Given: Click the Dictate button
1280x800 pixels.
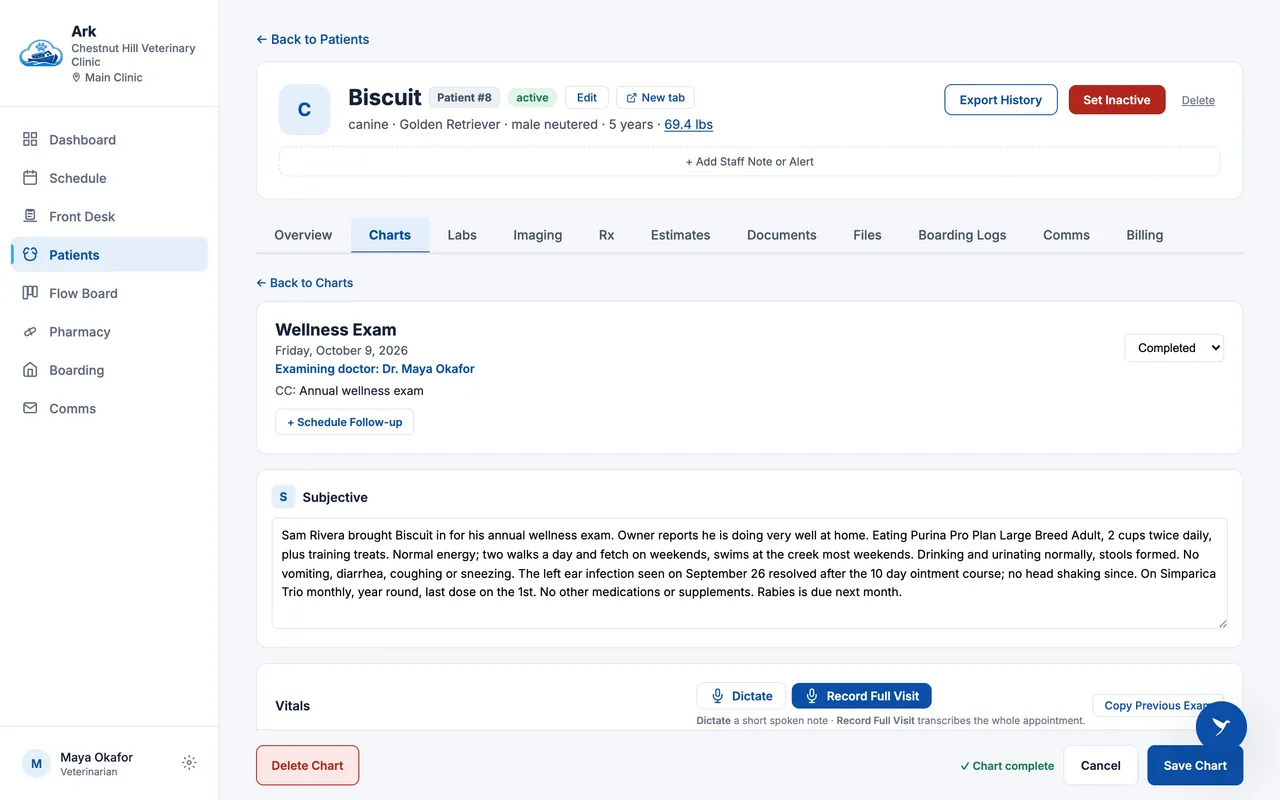Looking at the screenshot, I should pos(741,696).
